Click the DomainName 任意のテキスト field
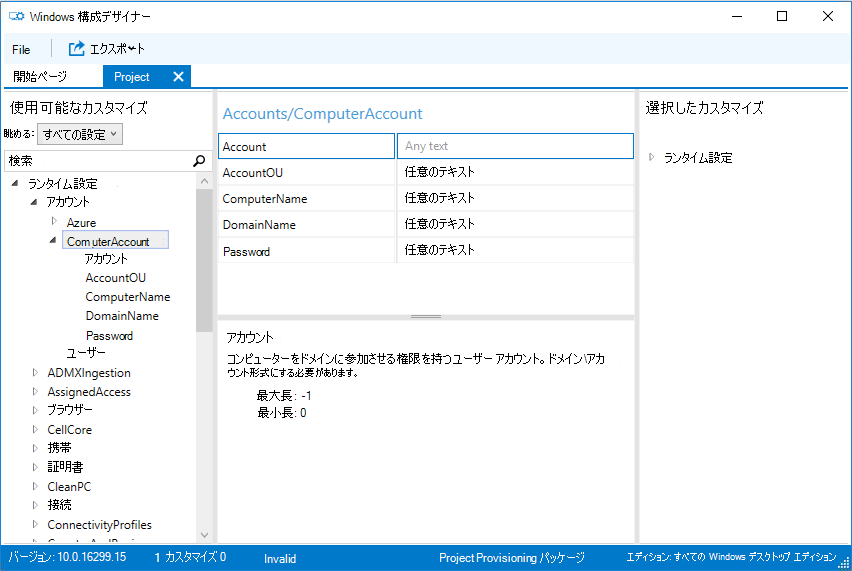Screen dimensions: 852x571 click(515, 224)
